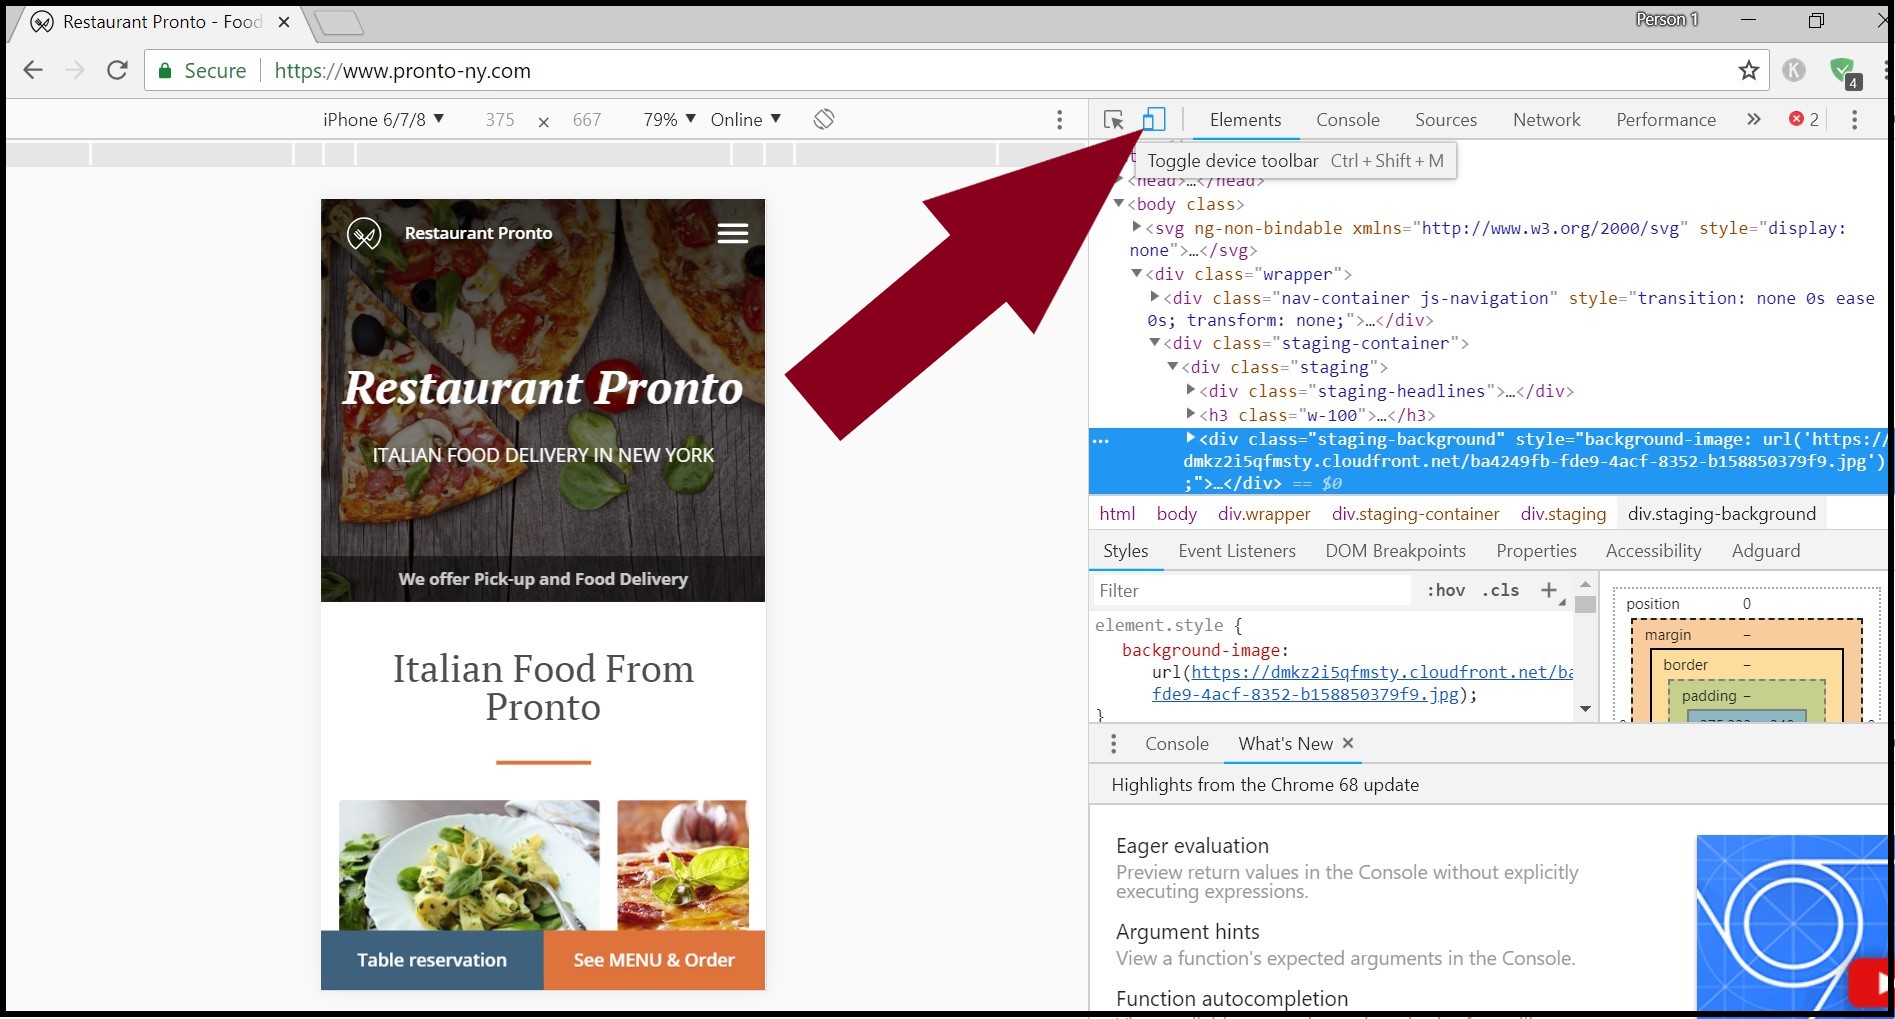The height and width of the screenshot is (1019, 1895).
Task: Open device toolbar more options menu
Action: [1059, 120]
